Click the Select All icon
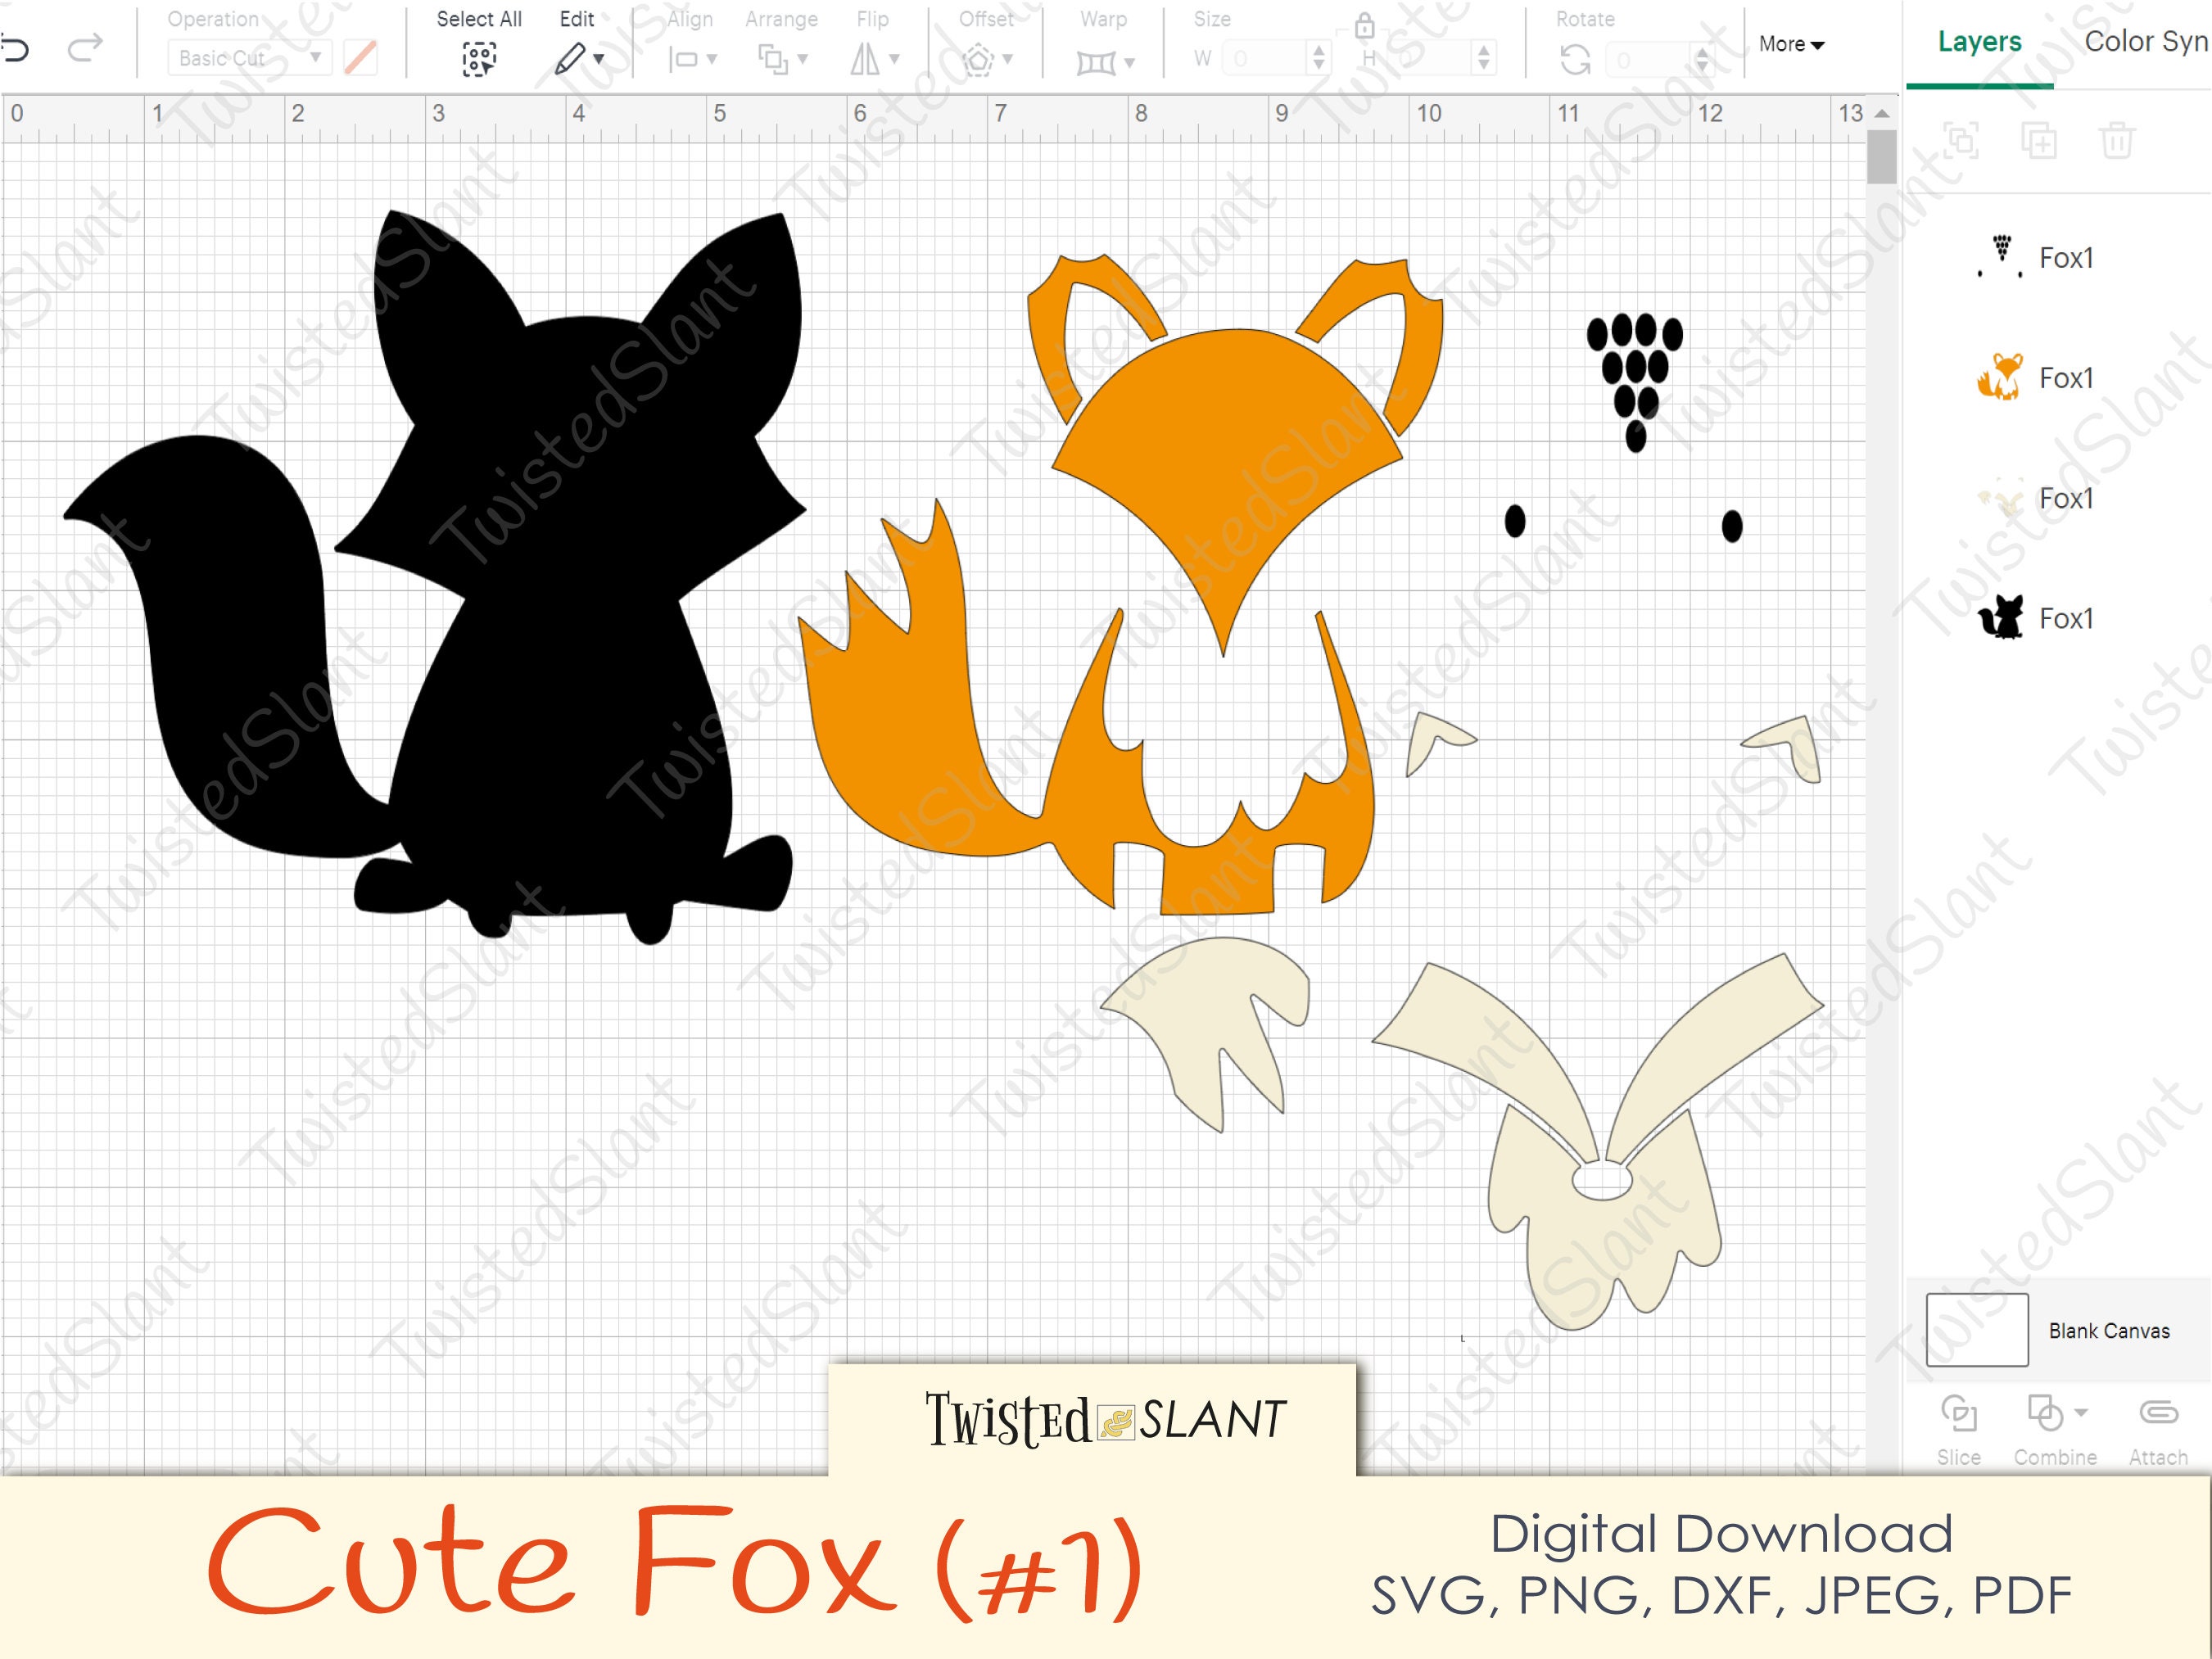The height and width of the screenshot is (1659, 2212). pos(478,57)
